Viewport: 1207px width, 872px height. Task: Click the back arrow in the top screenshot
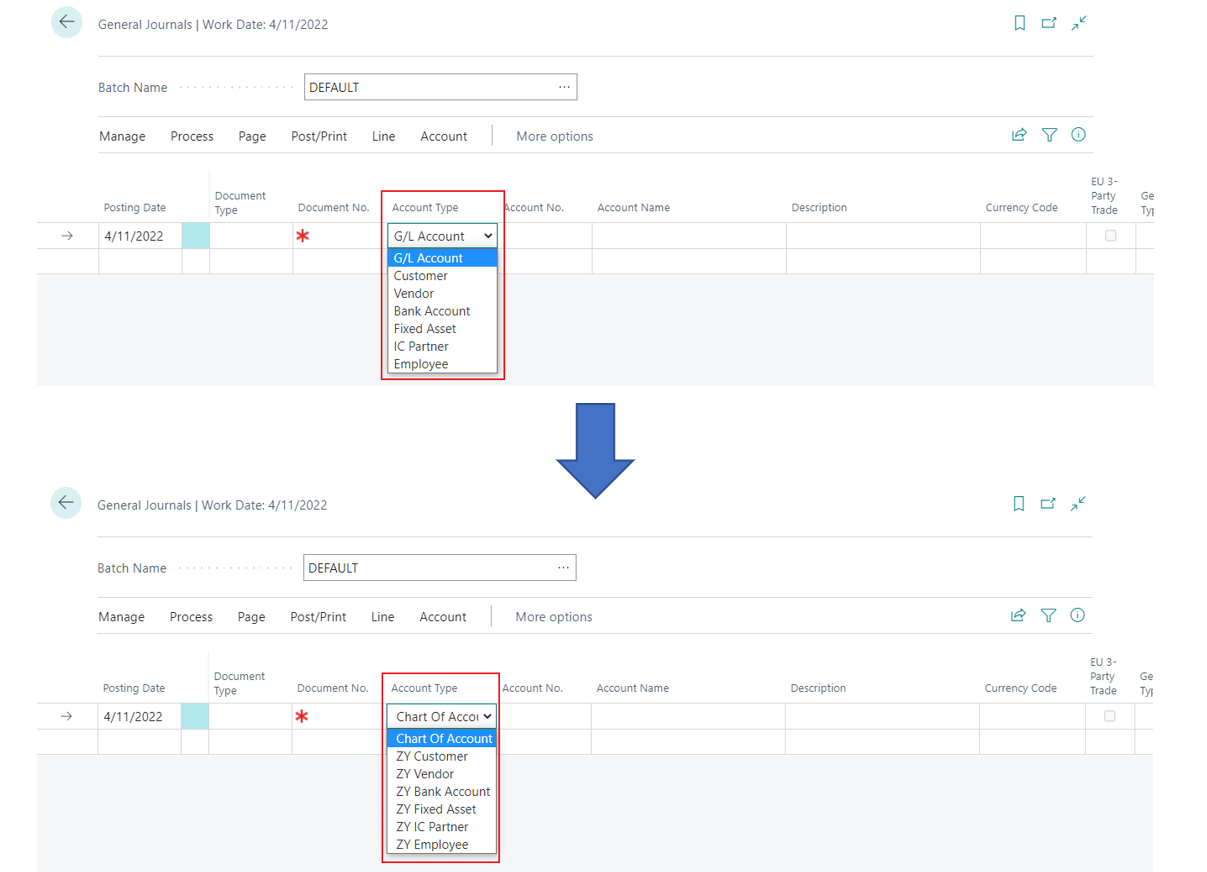[x=67, y=22]
